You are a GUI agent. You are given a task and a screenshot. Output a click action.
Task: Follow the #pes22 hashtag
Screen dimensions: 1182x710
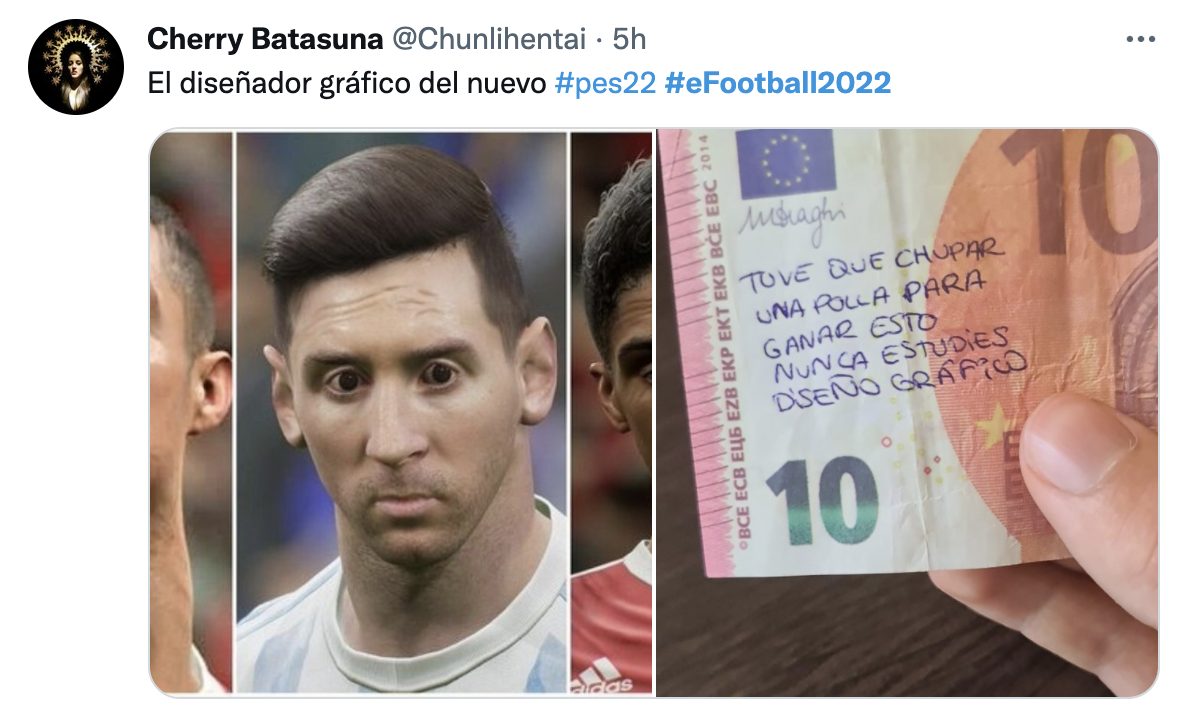pyautogui.click(x=605, y=83)
